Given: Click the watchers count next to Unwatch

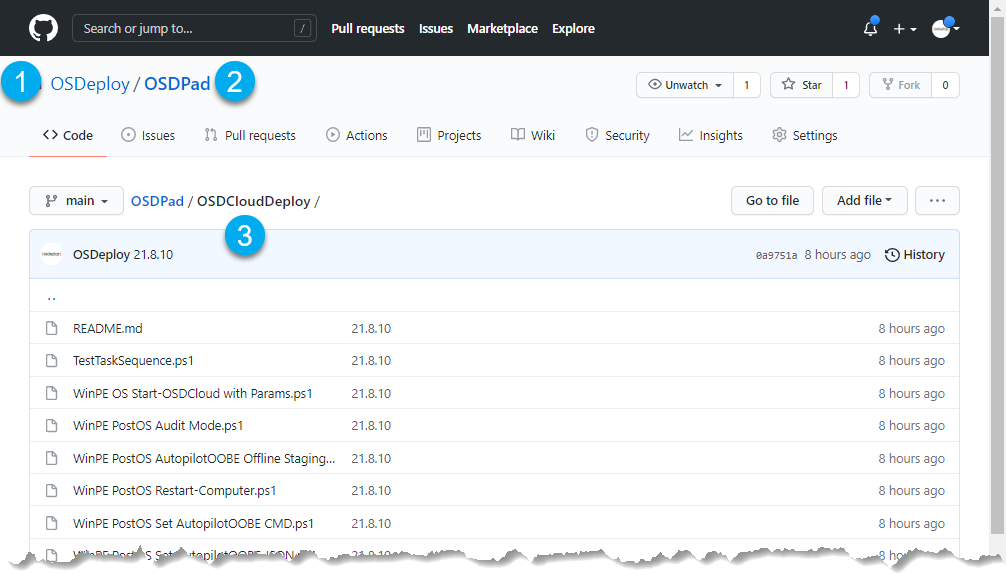Looking at the screenshot, I should point(746,85).
